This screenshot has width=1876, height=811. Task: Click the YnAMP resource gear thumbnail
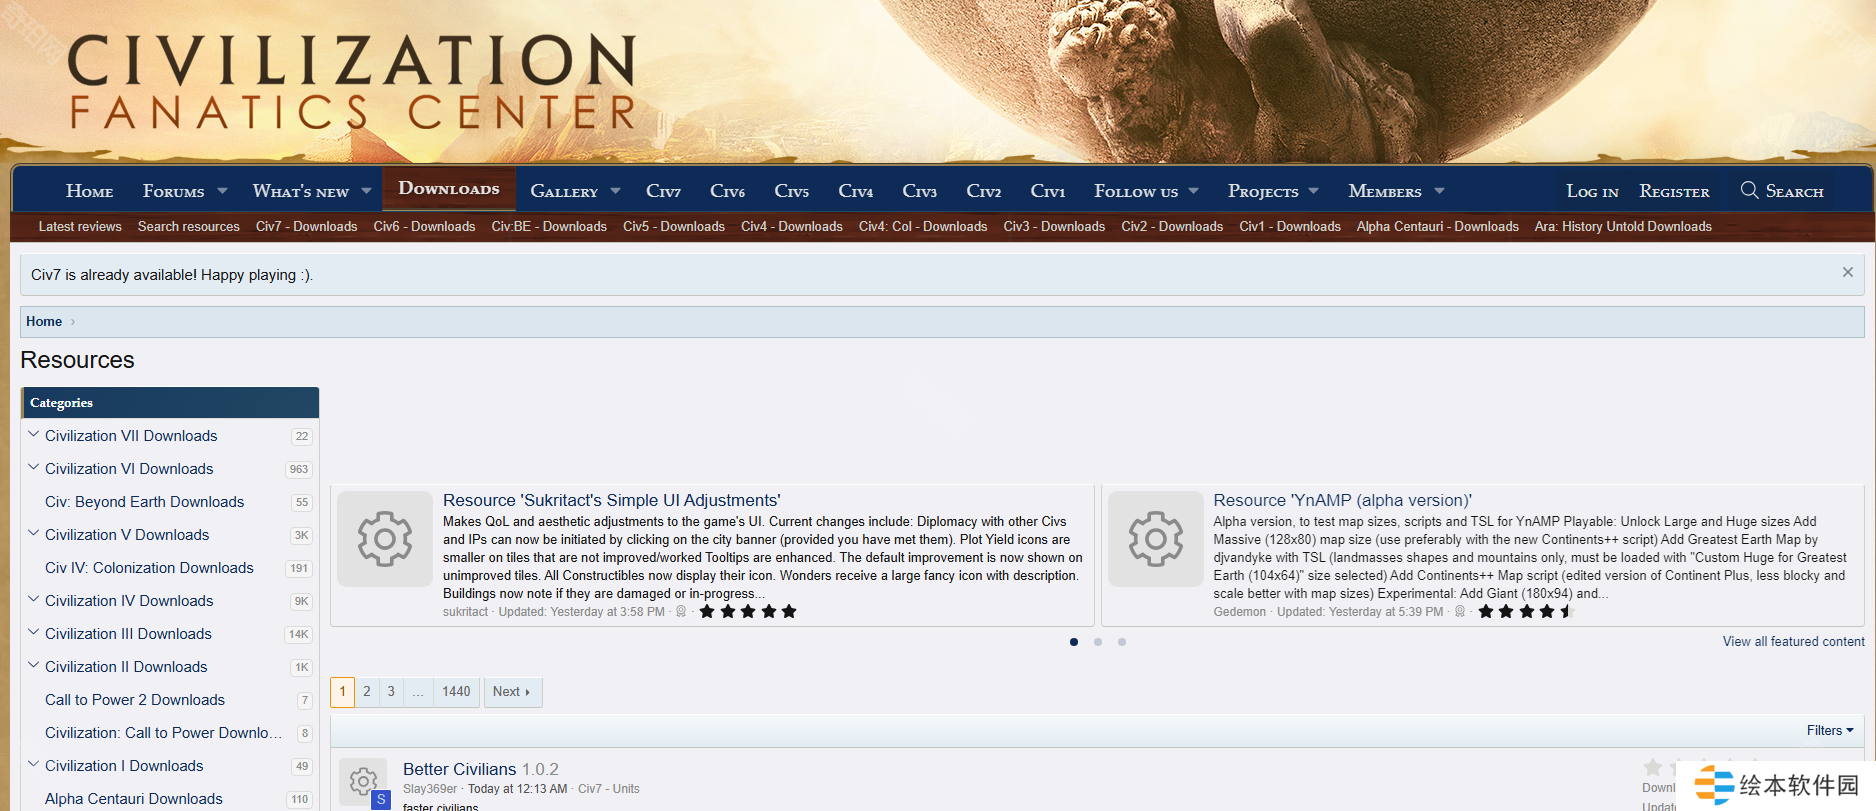(1155, 539)
